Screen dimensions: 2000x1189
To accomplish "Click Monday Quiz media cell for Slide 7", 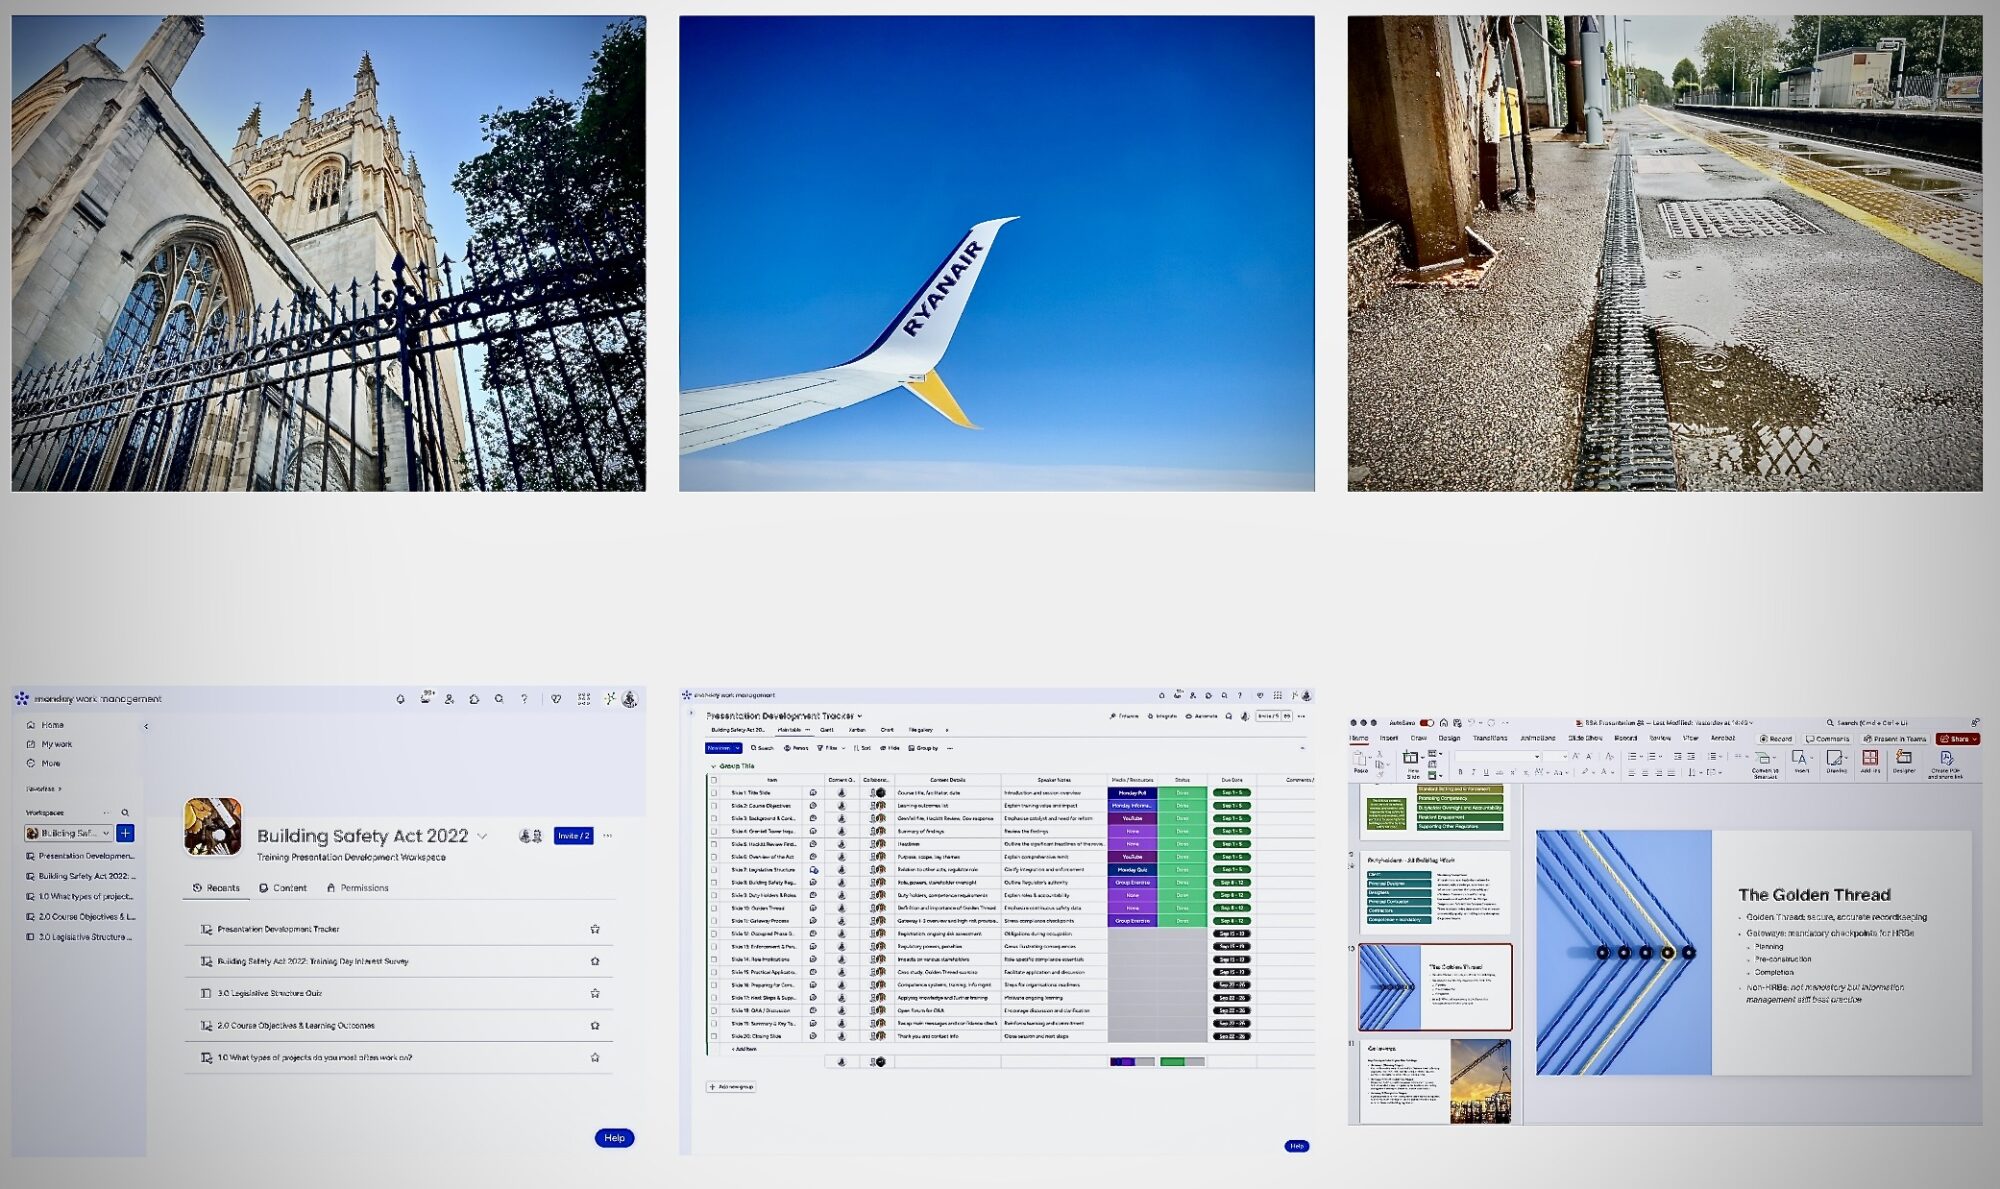I will click(1132, 870).
